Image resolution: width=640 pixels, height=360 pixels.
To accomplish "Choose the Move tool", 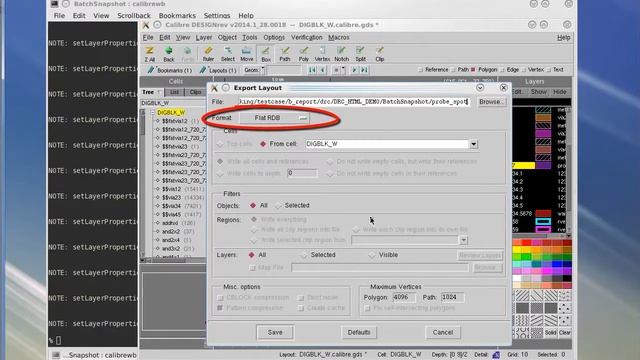I will 247,54.
